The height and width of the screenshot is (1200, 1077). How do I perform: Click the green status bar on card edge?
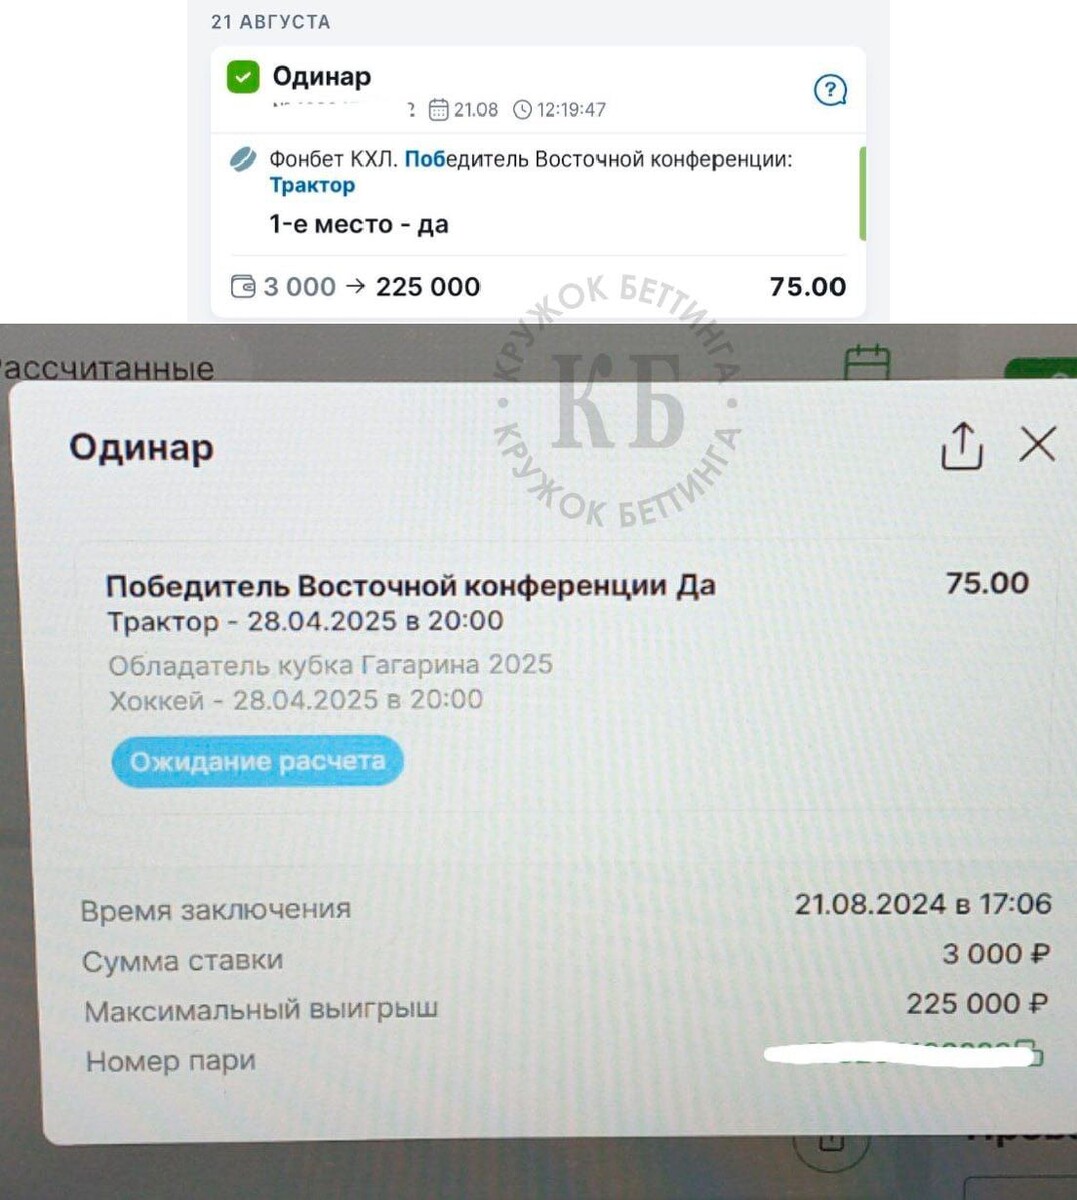pos(862,194)
